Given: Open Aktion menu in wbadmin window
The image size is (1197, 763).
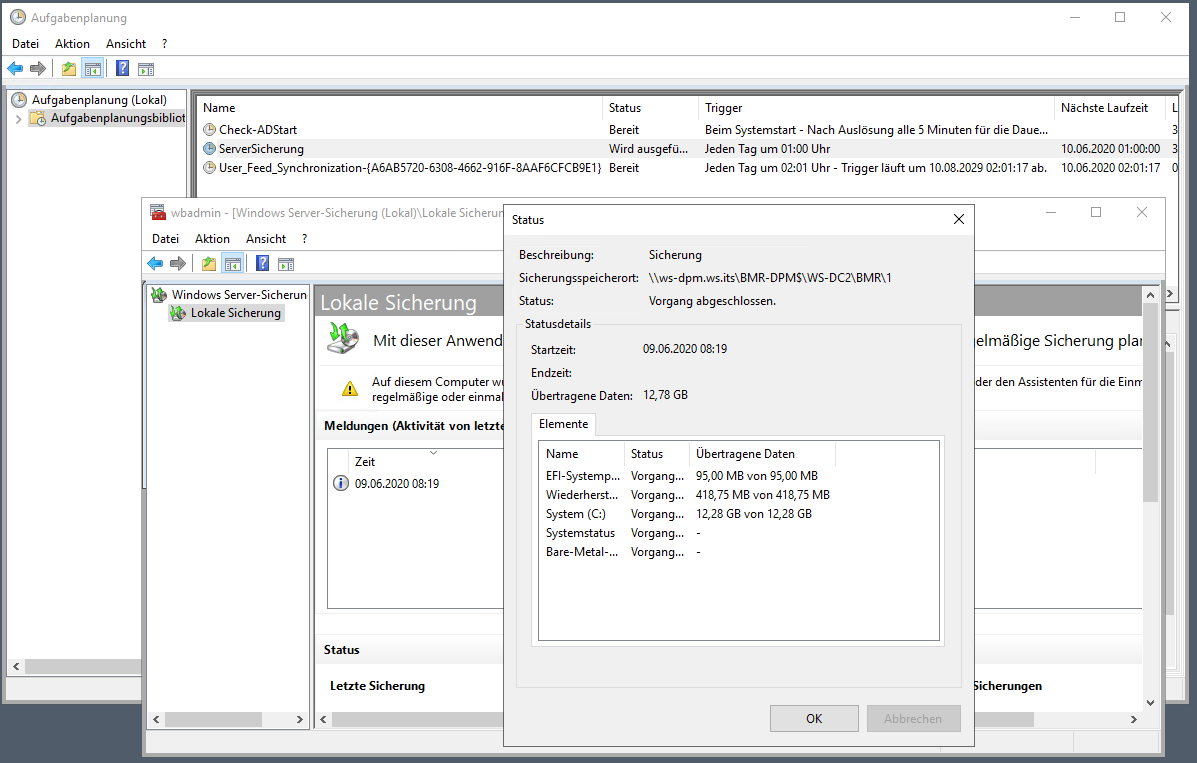Looking at the screenshot, I should pos(212,238).
